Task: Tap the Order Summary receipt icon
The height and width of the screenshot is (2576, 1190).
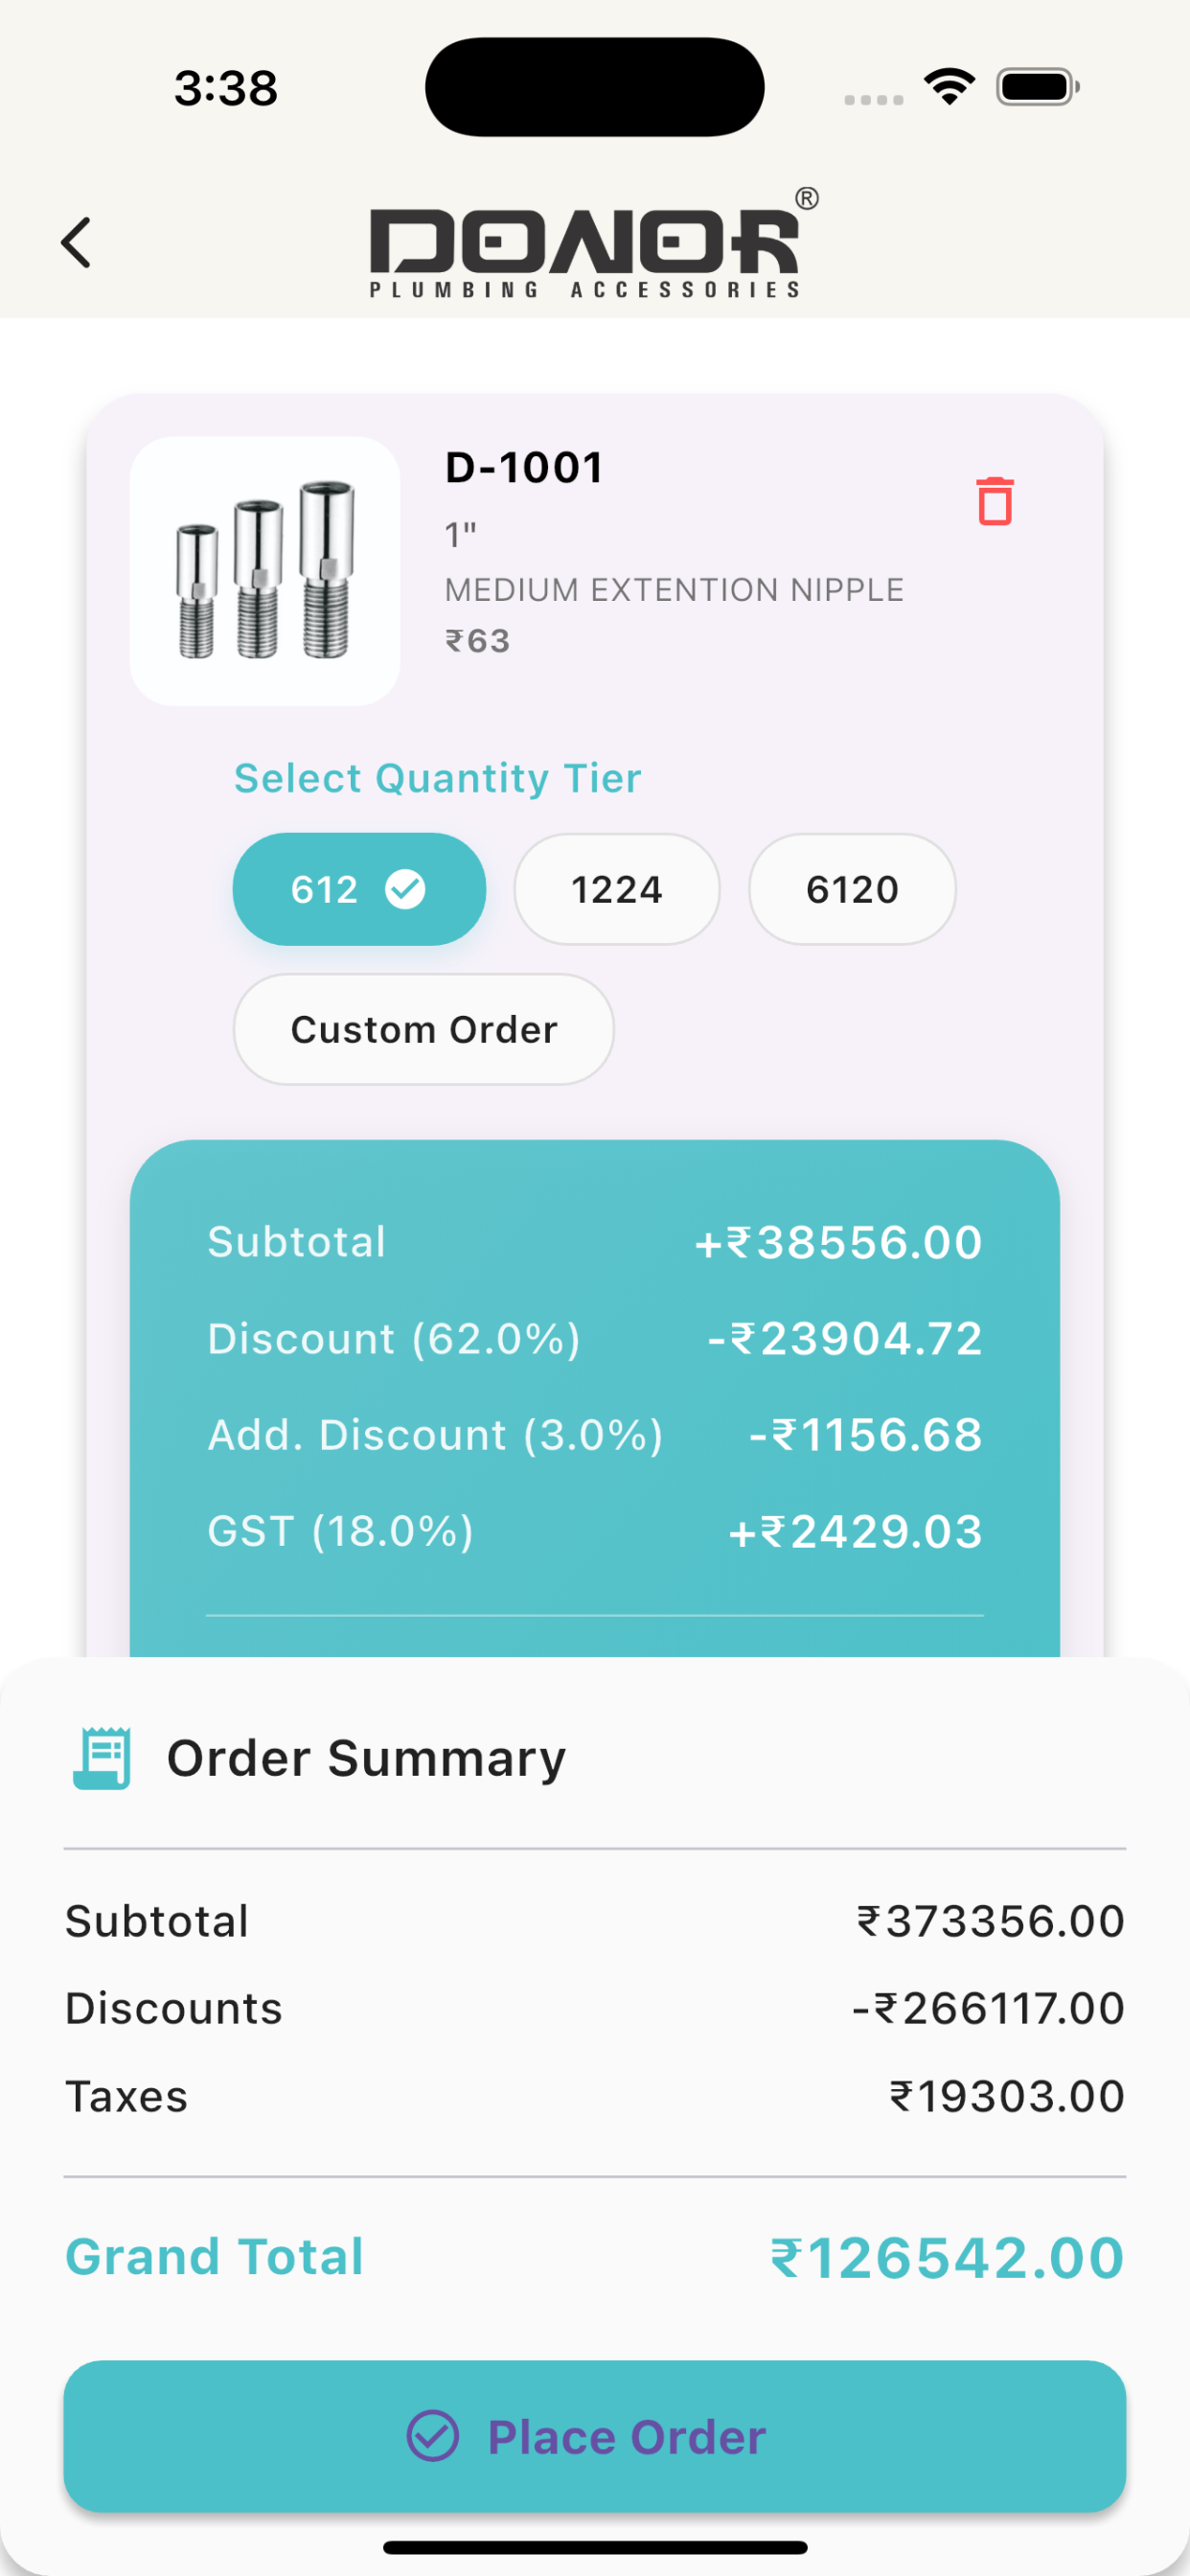Action: [102, 1757]
